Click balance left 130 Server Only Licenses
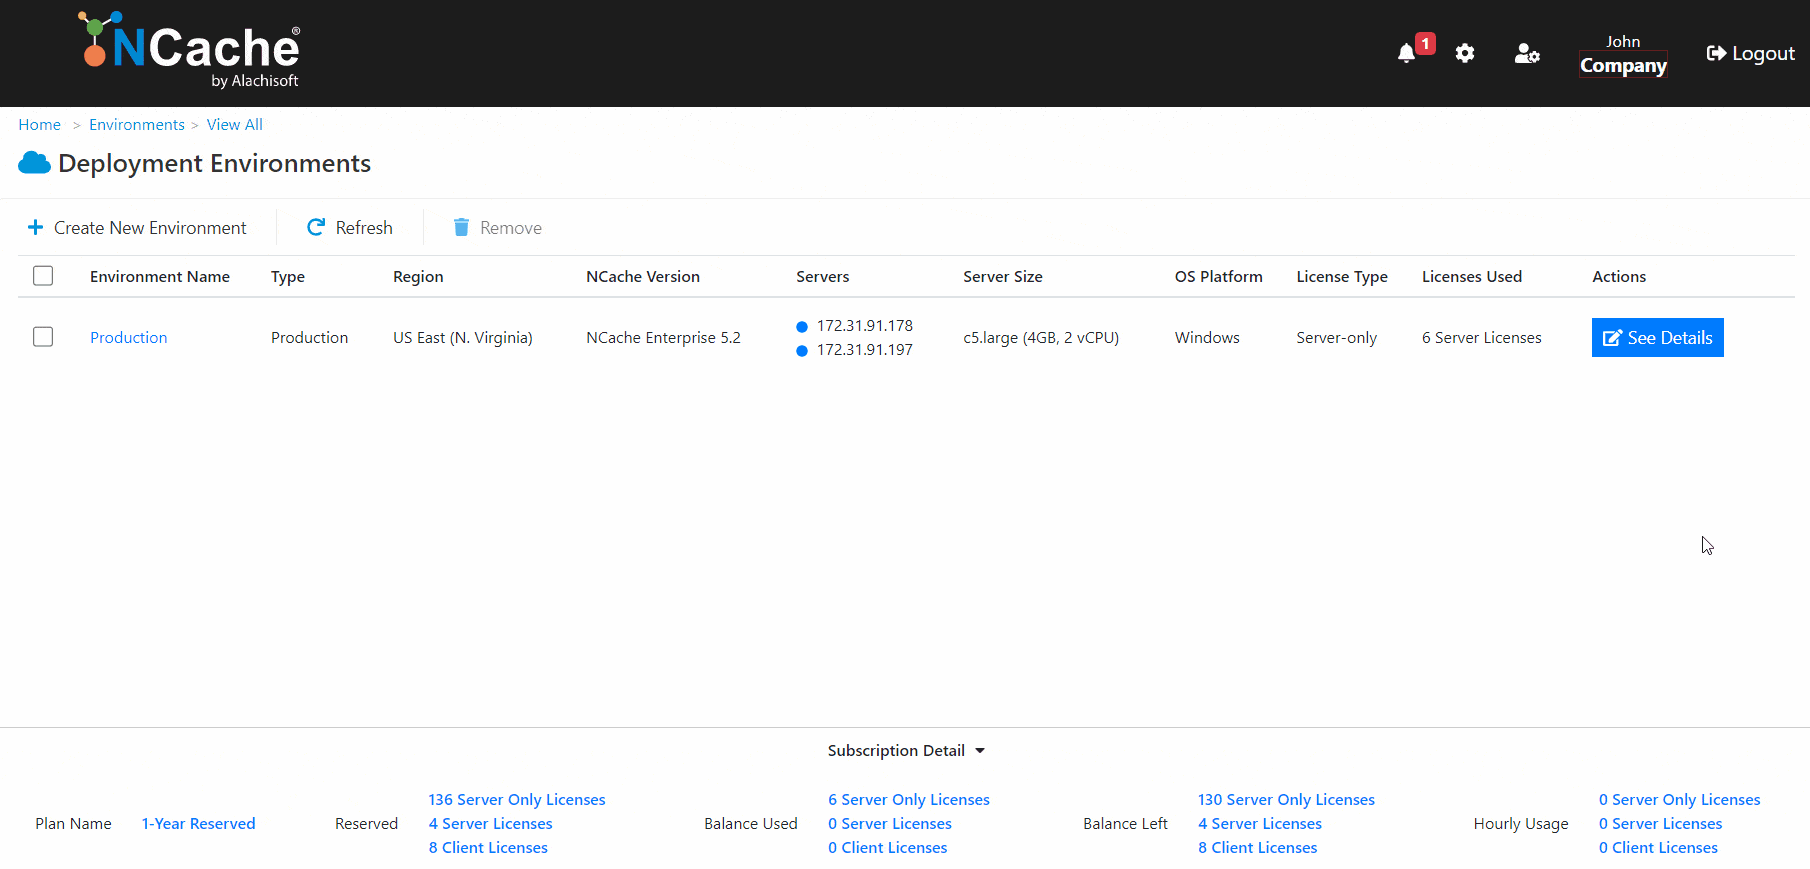 coord(1286,800)
